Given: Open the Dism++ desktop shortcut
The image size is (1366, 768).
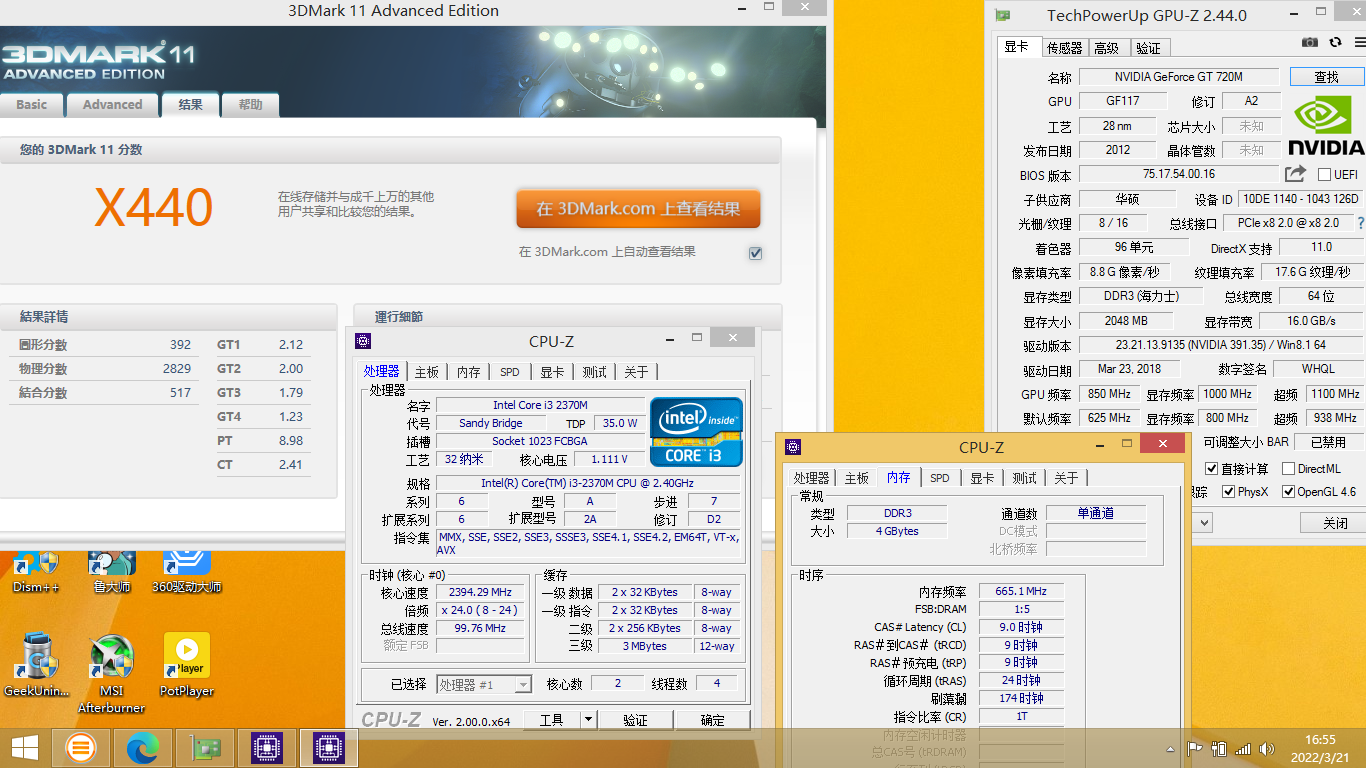Looking at the screenshot, I should pyautogui.click(x=36, y=571).
